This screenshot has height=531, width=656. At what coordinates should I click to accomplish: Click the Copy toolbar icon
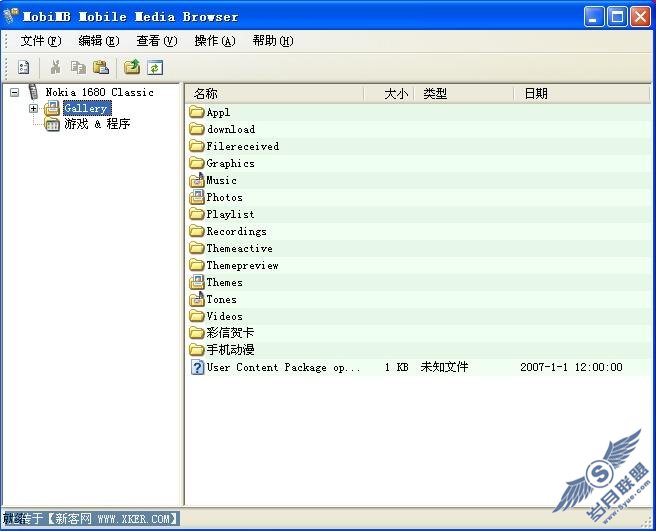(78, 67)
